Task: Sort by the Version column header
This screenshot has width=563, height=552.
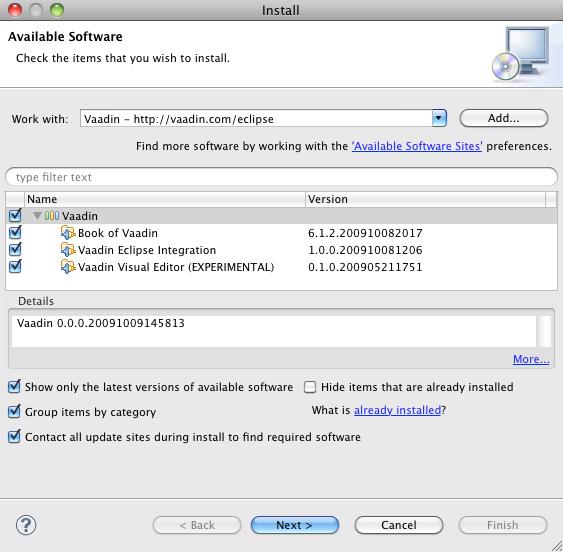Action: click(x=425, y=199)
